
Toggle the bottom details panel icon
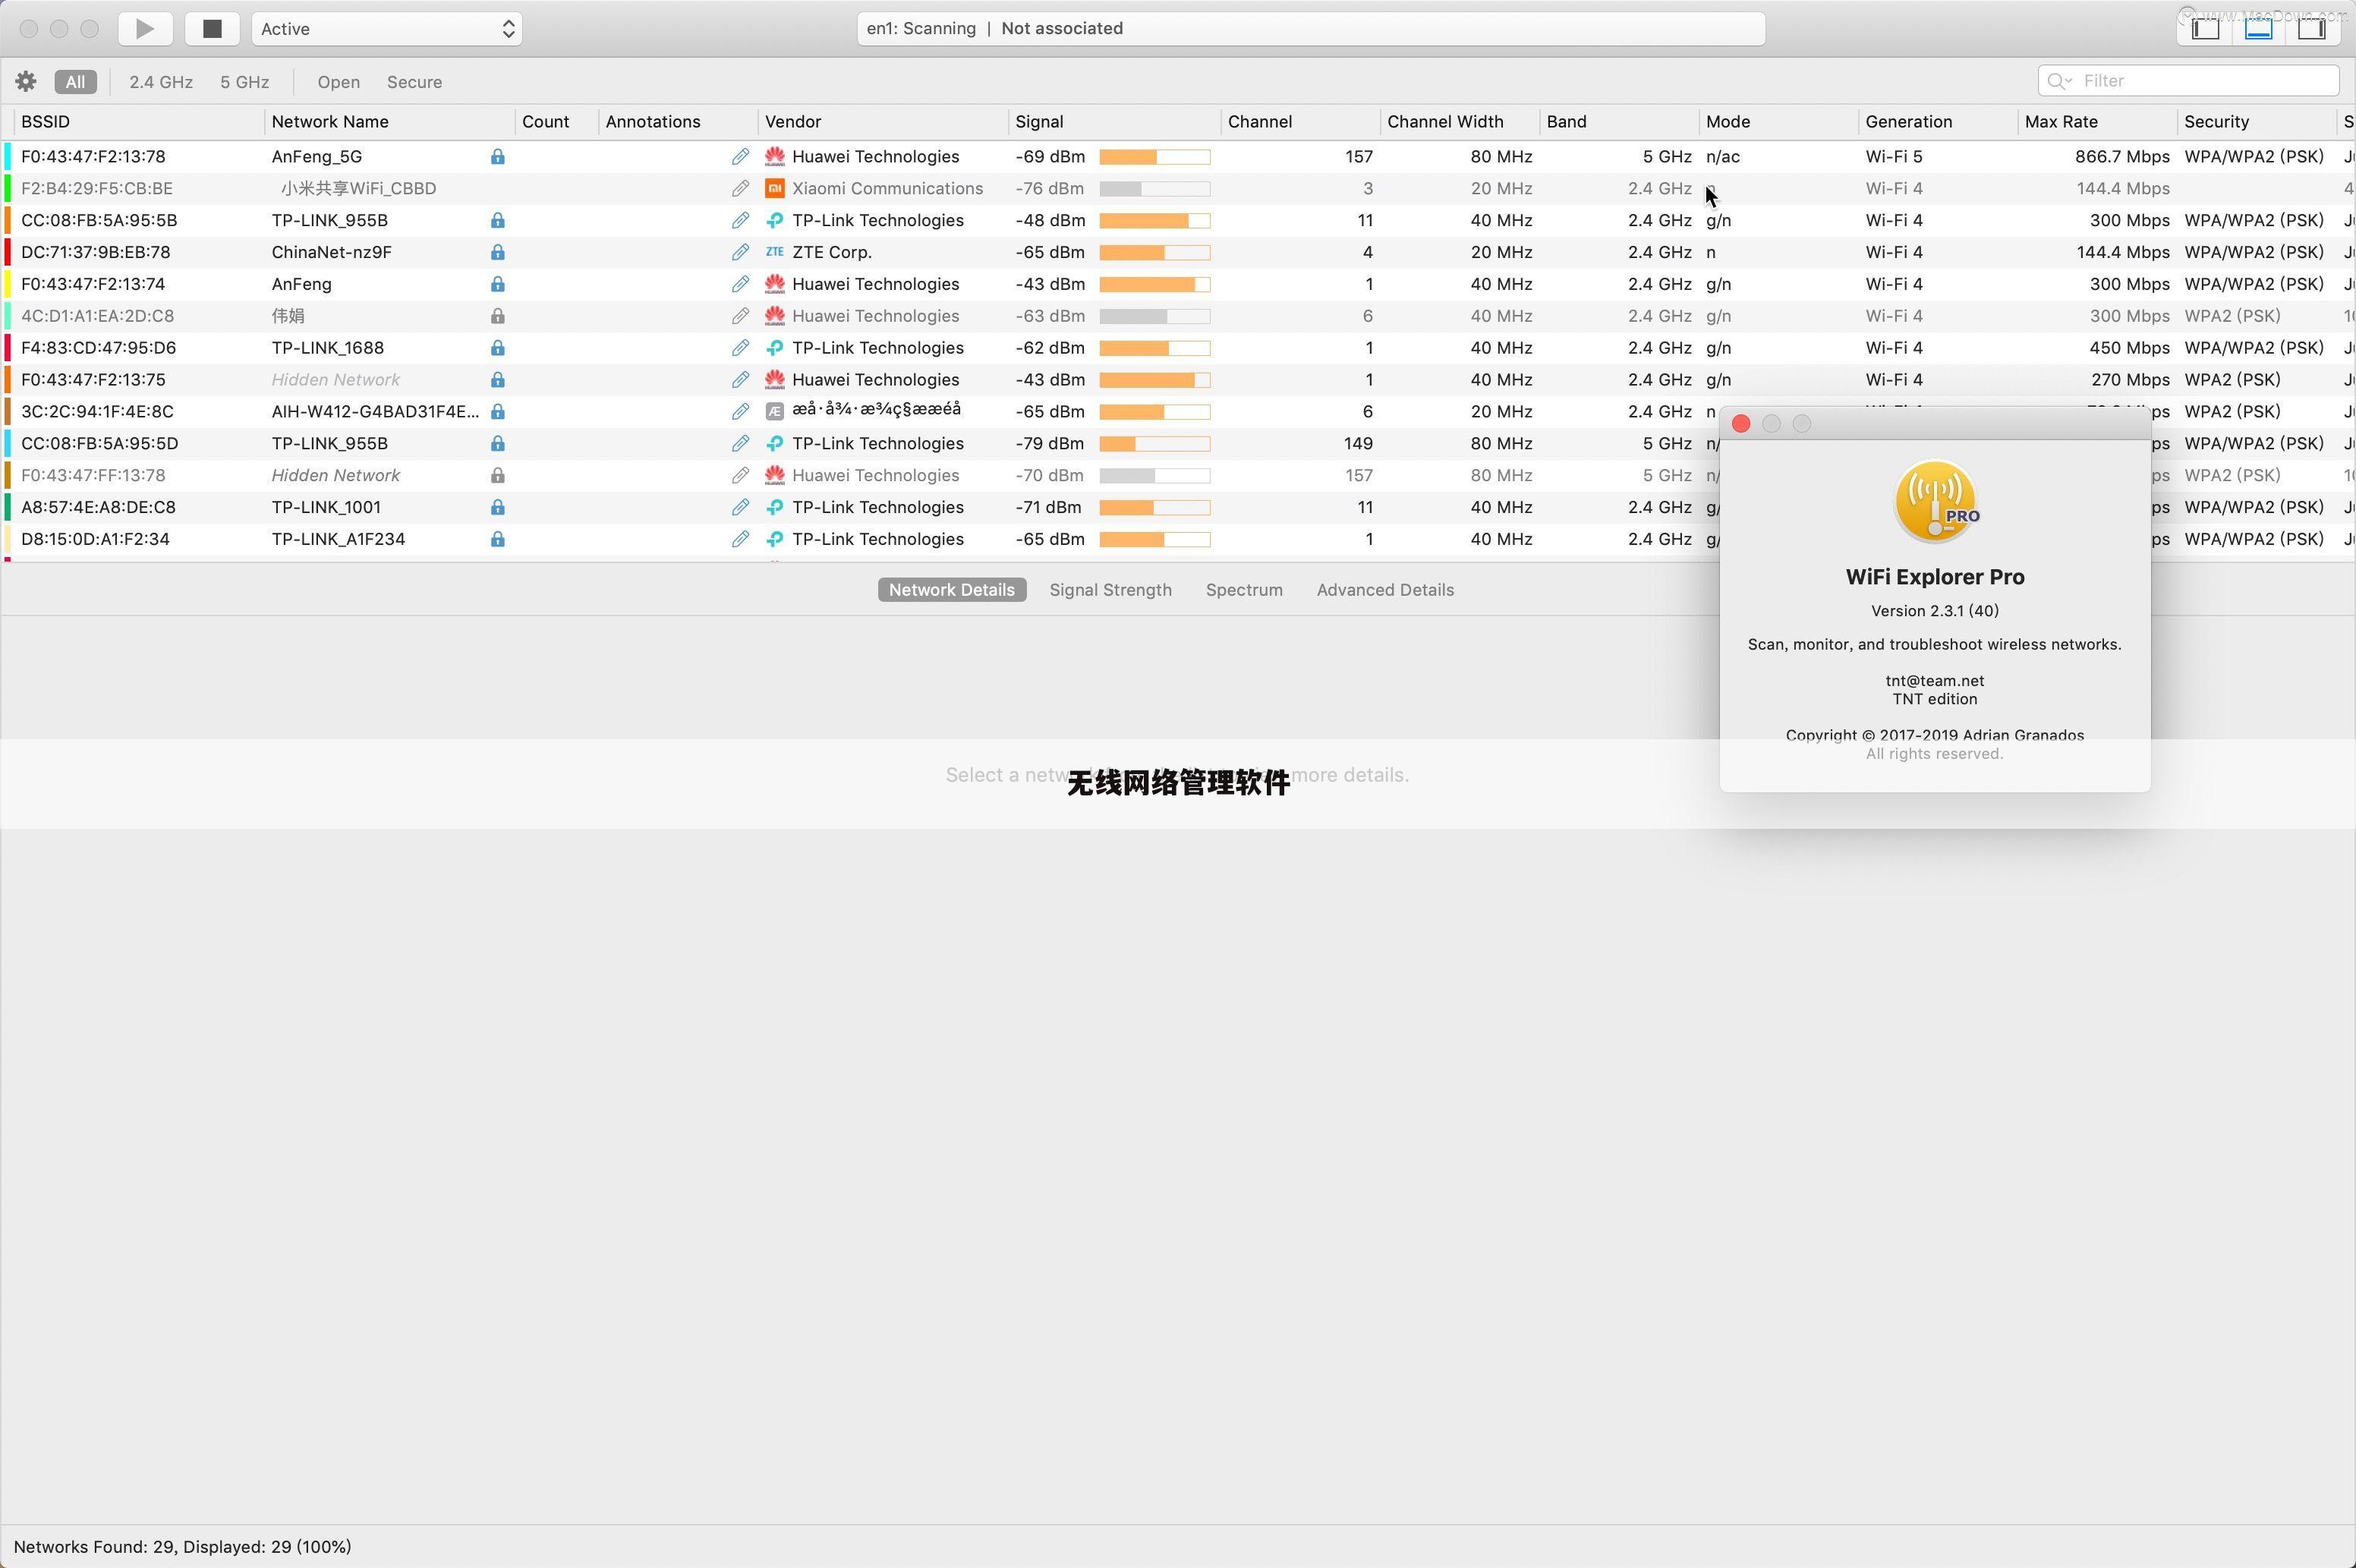(2258, 28)
